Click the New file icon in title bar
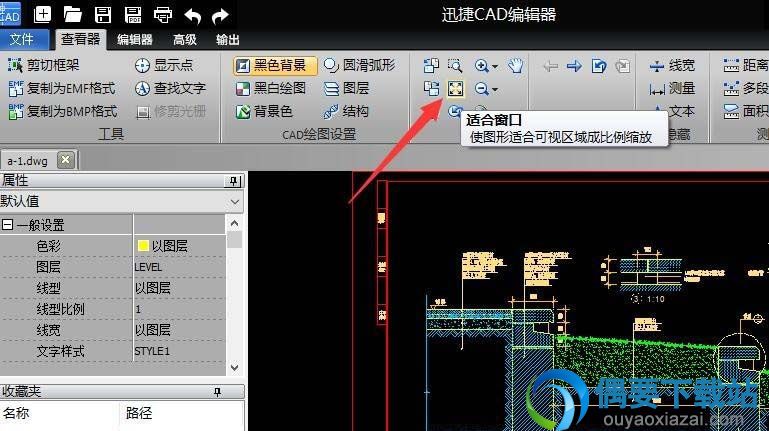The image size is (769, 431). 43,14
